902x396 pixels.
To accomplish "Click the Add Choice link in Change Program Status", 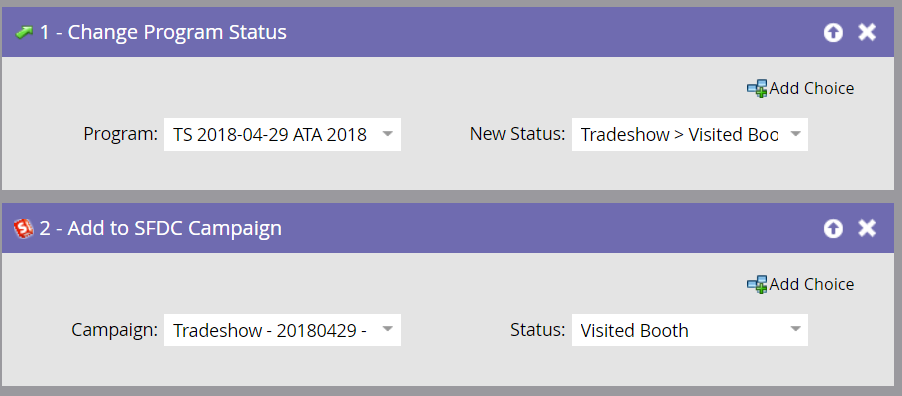I will click(x=812, y=89).
